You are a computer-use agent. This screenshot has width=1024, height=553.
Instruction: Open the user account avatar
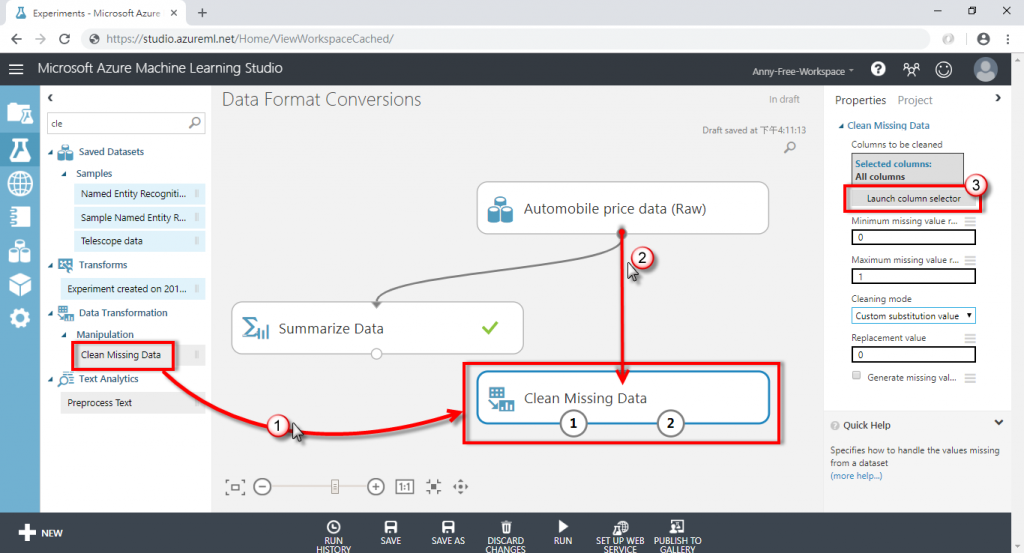click(x=985, y=69)
